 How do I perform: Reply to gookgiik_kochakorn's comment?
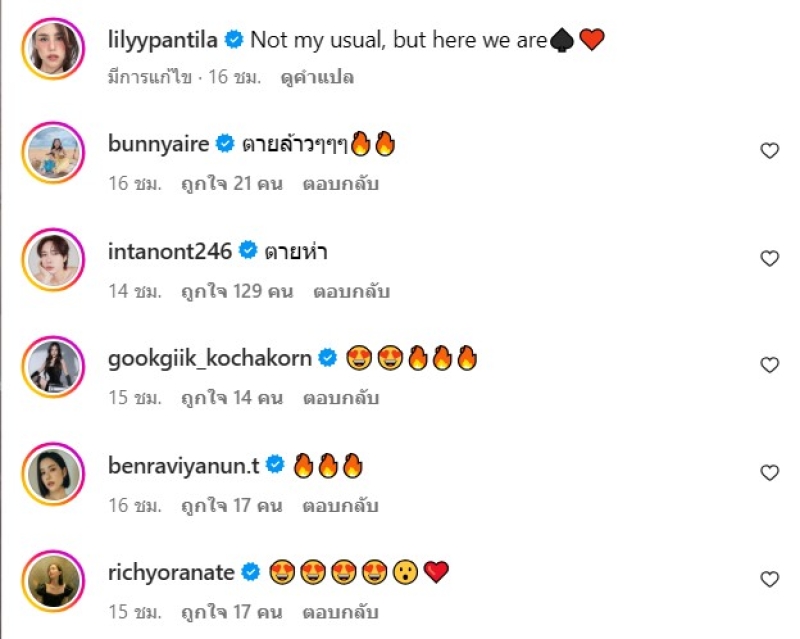[341, 398]
